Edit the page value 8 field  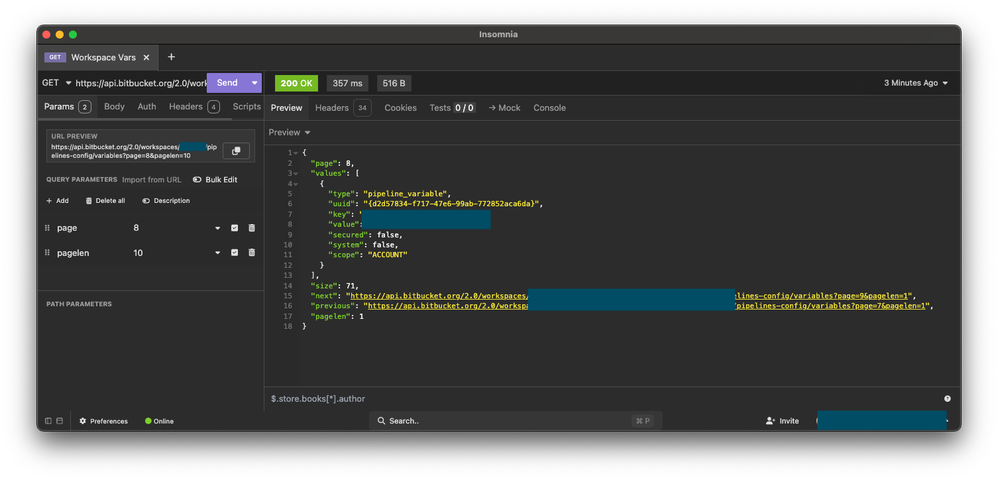(x=171, y=228)
